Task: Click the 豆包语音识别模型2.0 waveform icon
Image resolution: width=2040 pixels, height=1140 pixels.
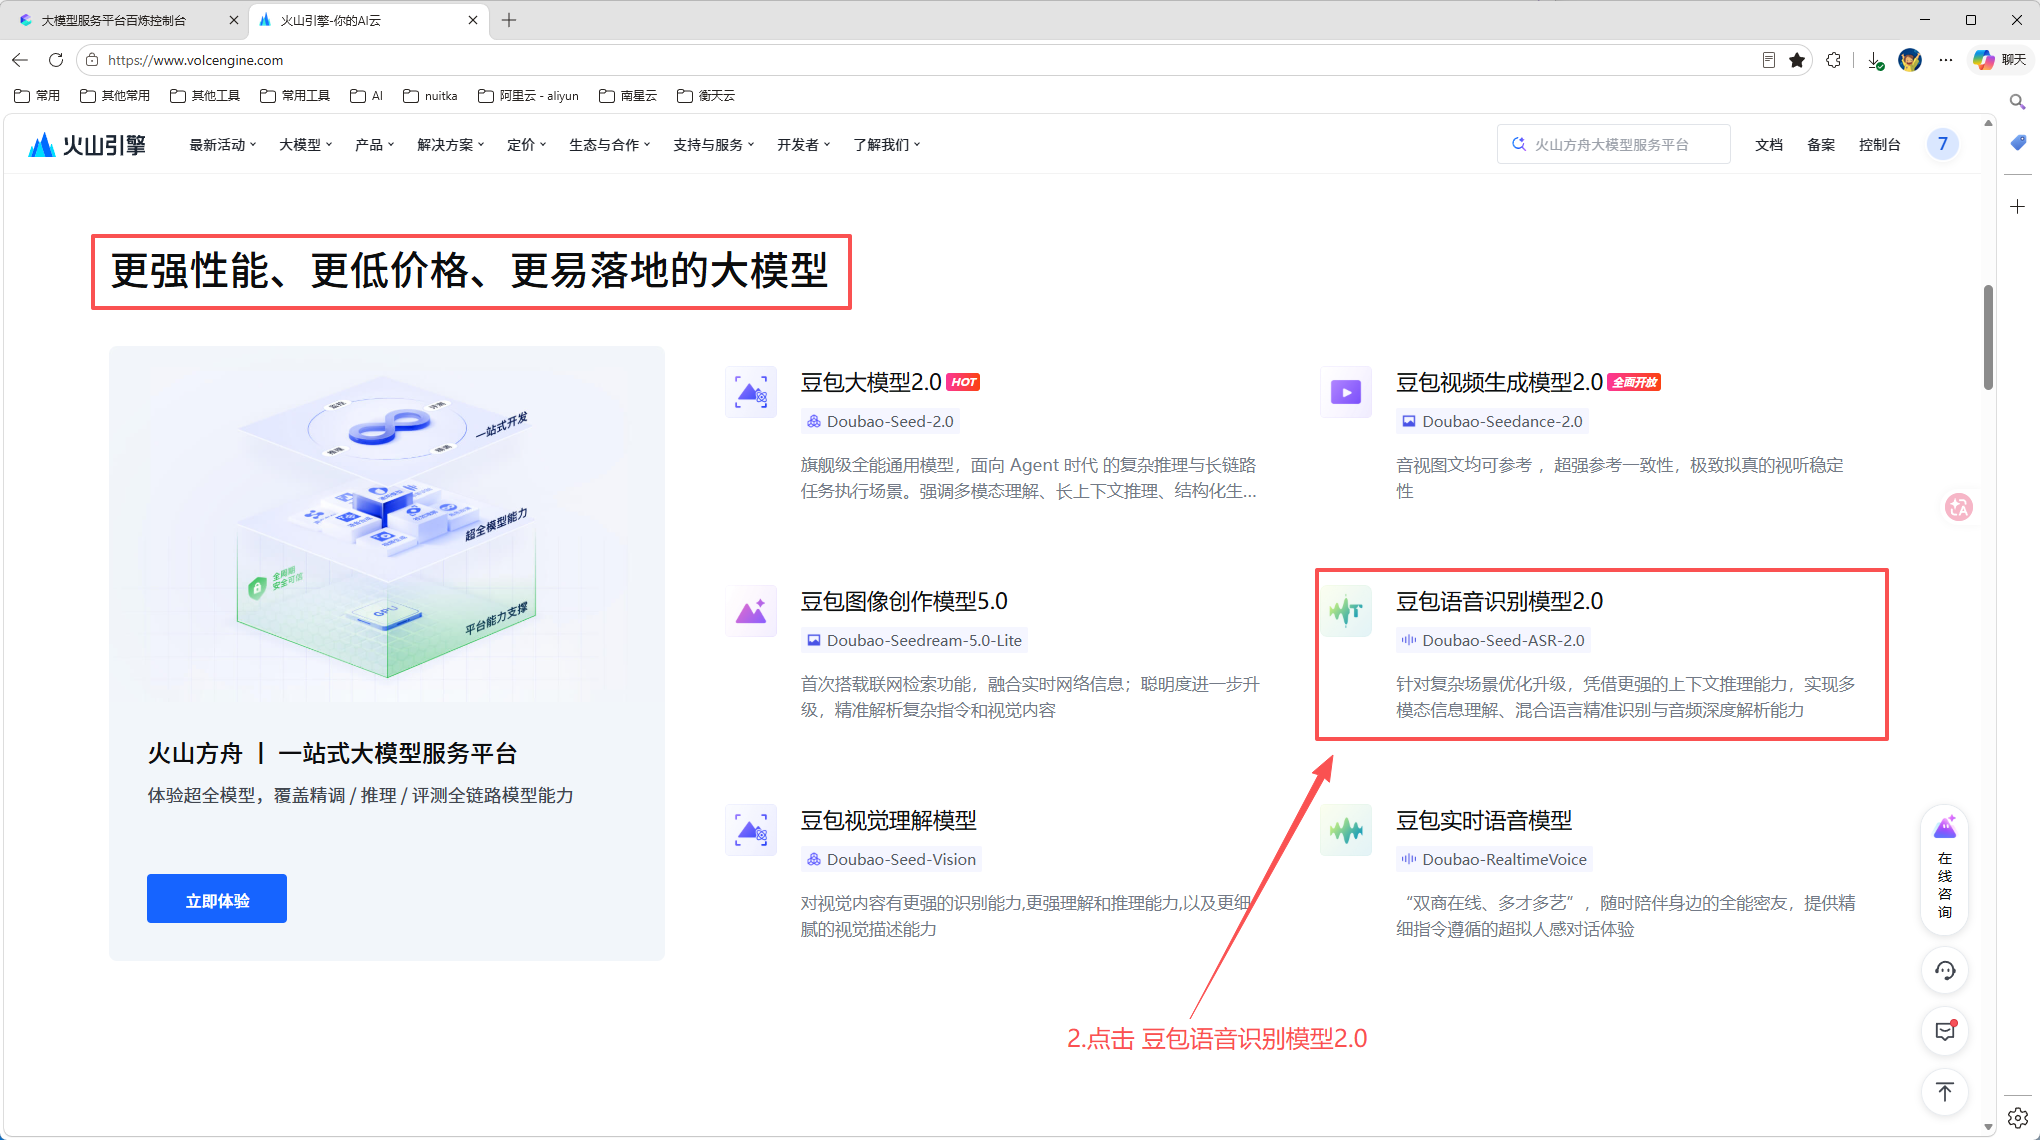Action: click(x=1346, y=611)
